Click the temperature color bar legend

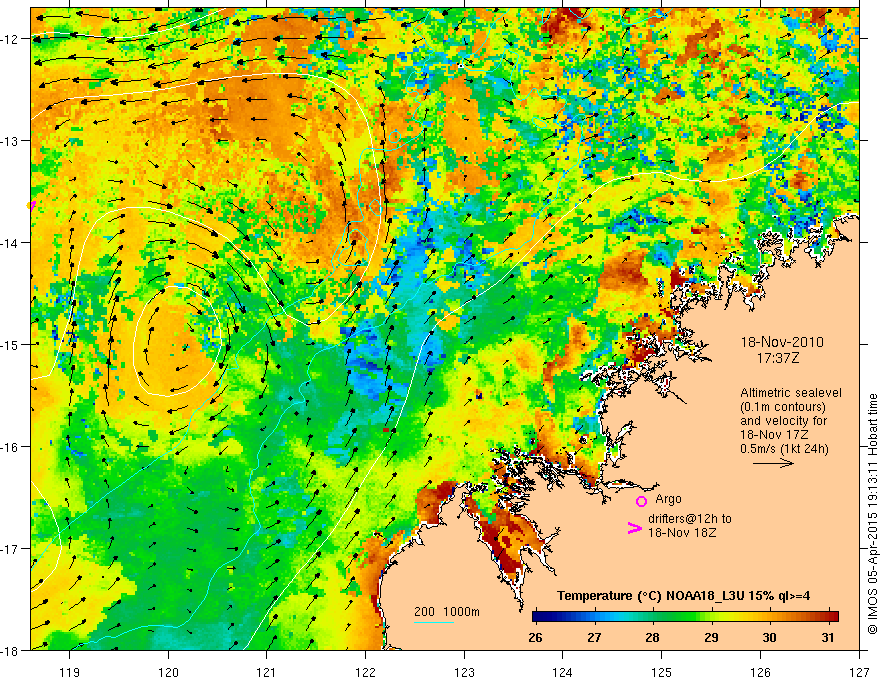tap(685, 617)
